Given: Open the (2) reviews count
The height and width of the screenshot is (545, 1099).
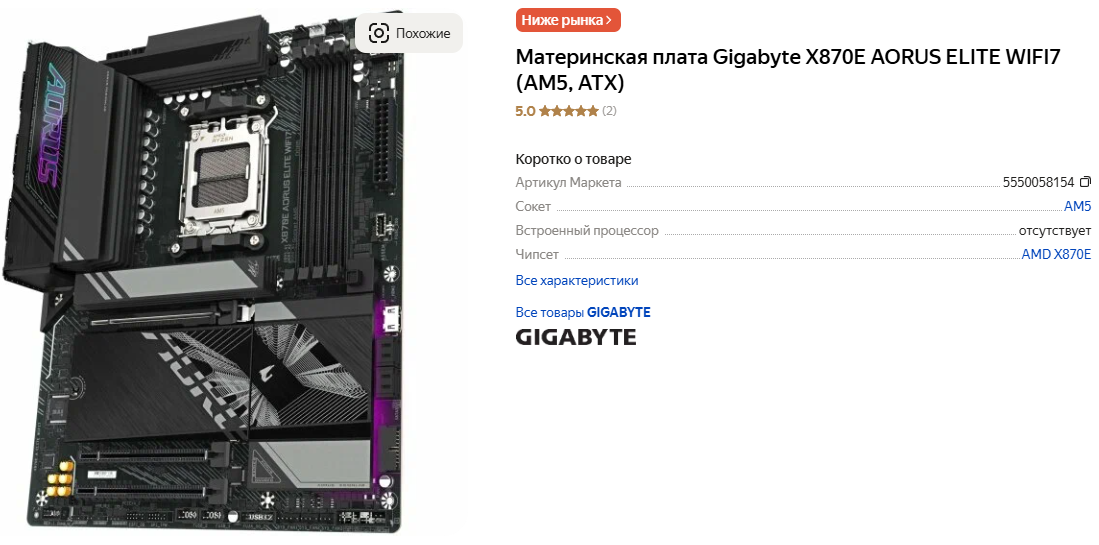Looking at the screenshot, I should click(610, 111).
